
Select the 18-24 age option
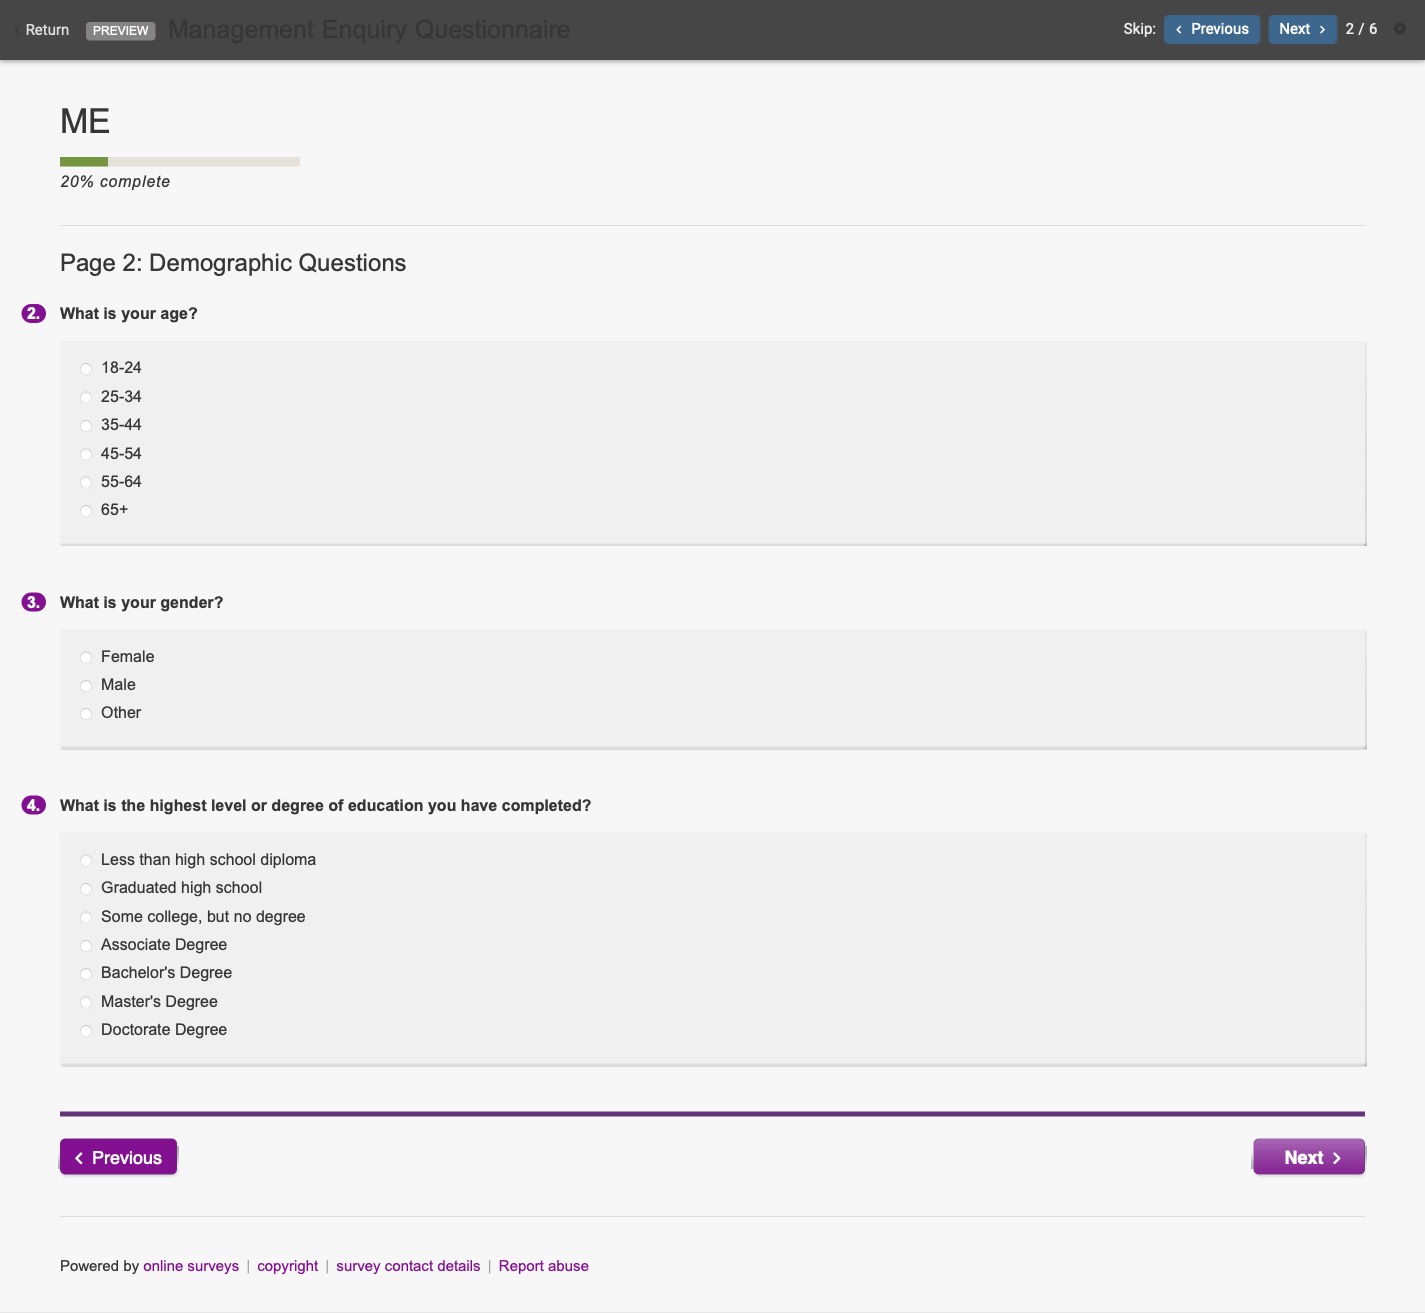tap(86, 369)
